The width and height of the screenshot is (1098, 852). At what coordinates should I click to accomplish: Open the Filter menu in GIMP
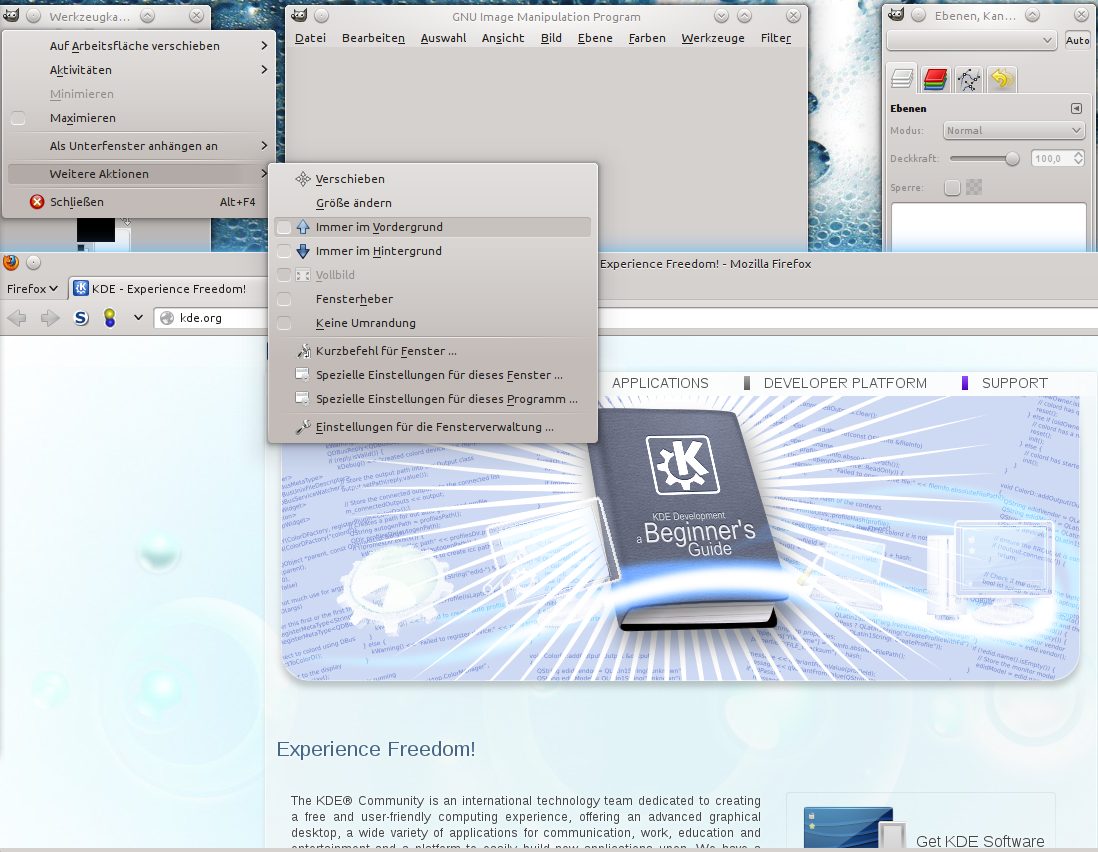click(x=776, y=38)
